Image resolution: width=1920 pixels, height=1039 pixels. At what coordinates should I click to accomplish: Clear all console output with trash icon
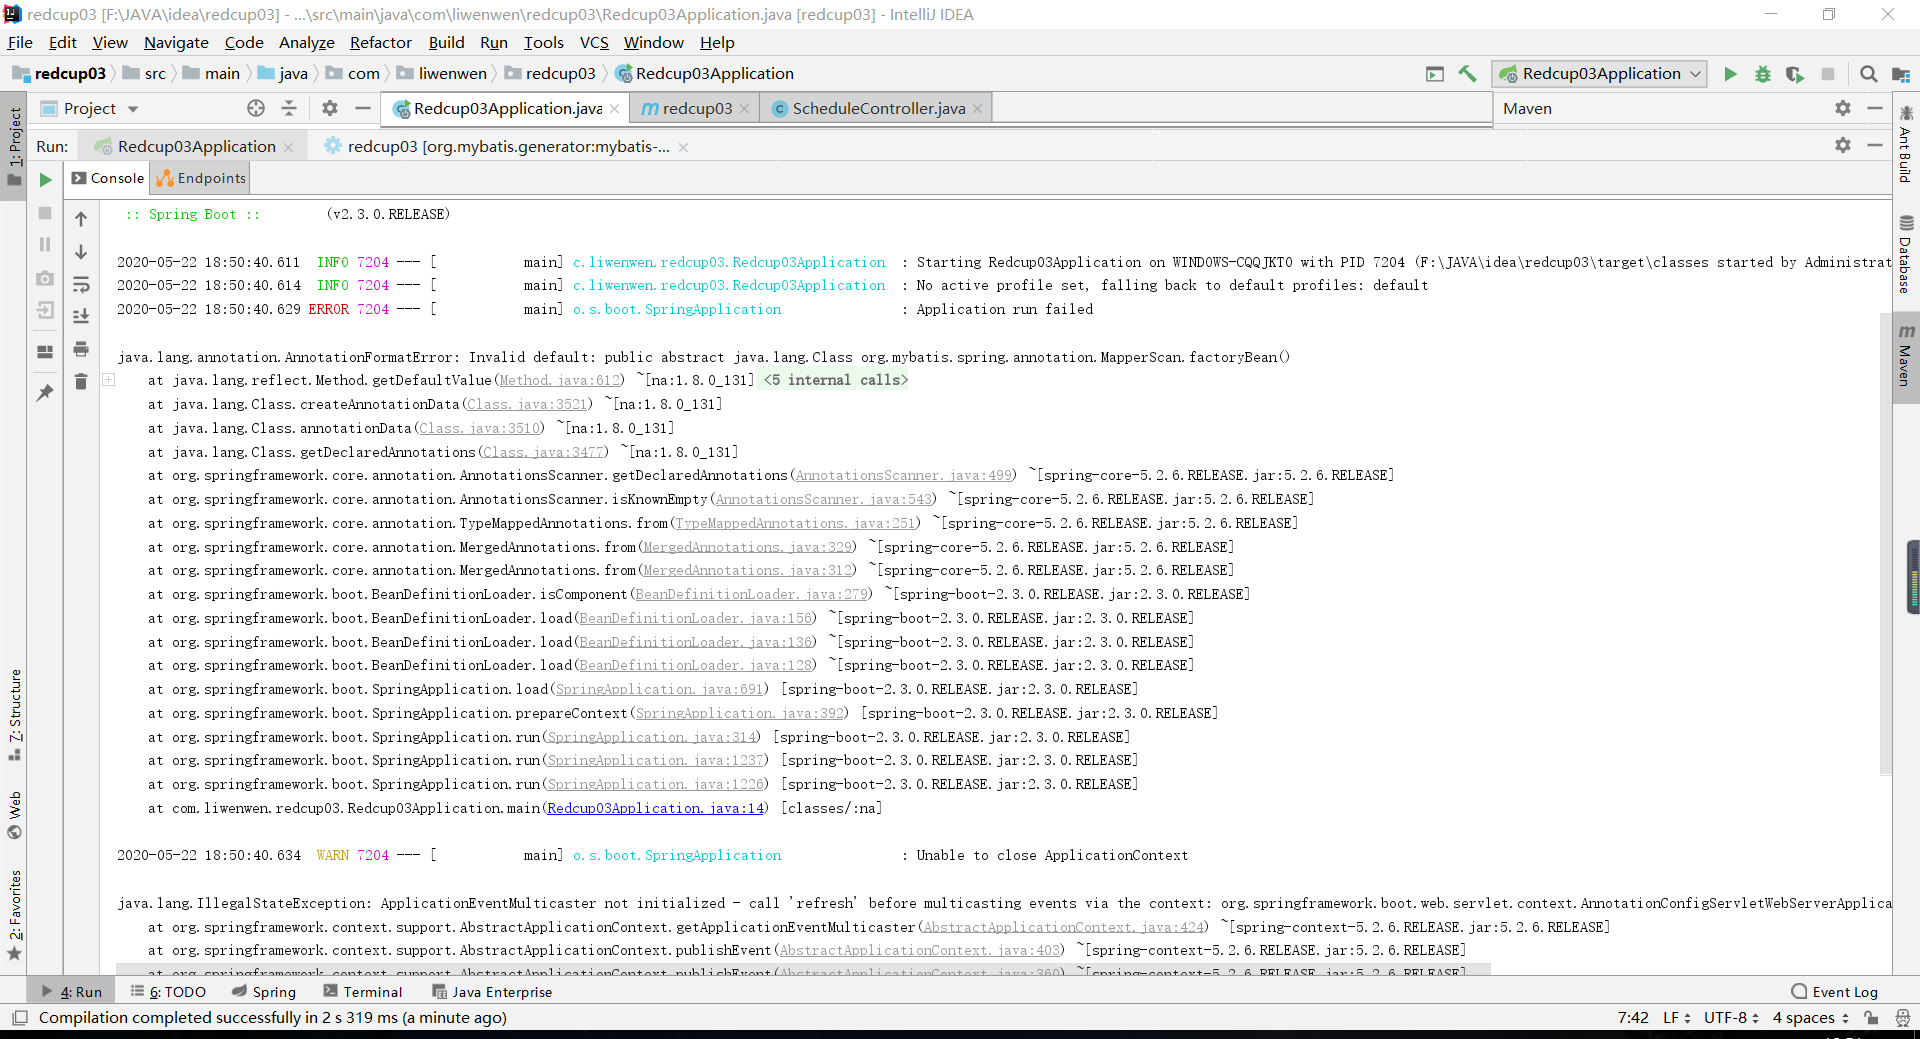pos(81,381)
